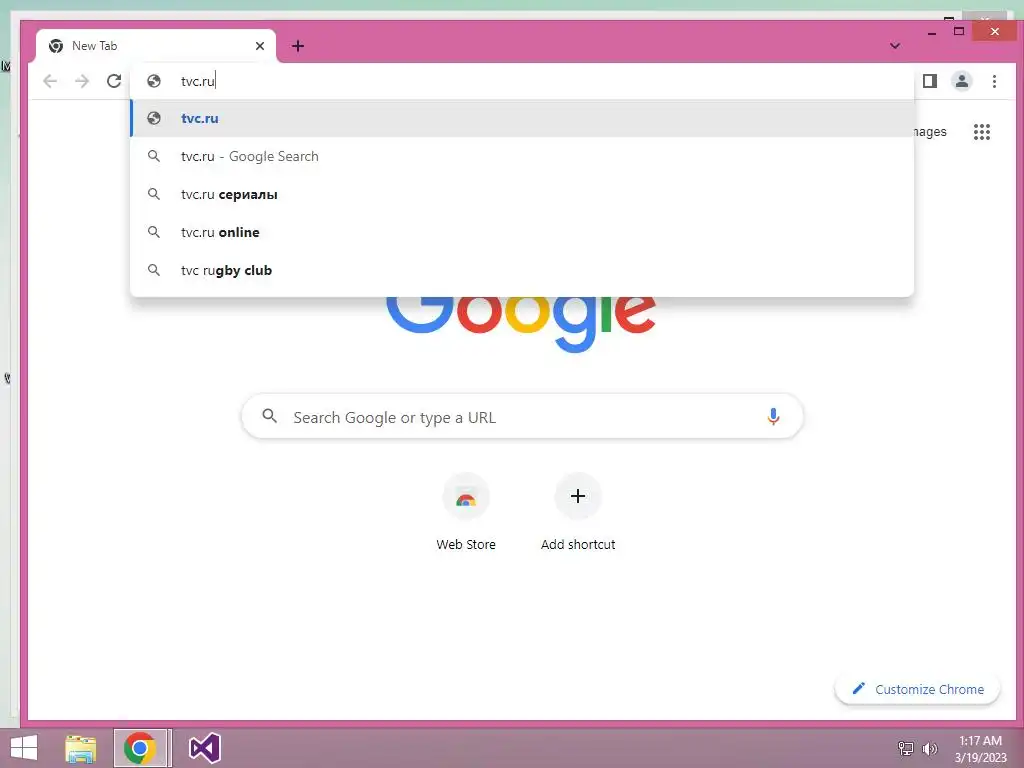Click Add shortcut tile
Image resolution: width=1024 pixels, height=768 pixels.
click(578, 513)
